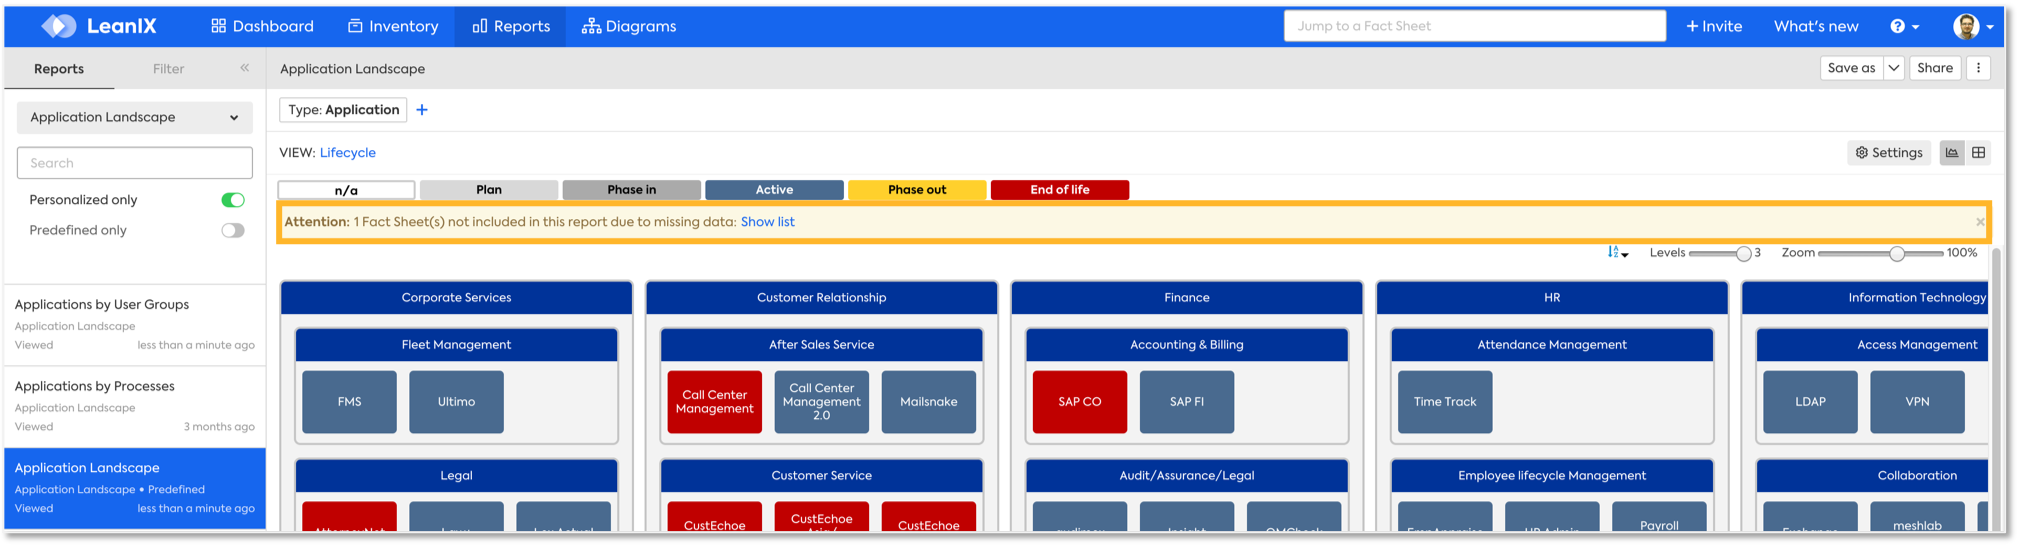This screenshot has height=545, width=2018.
Task: Select the Reports sidebar tab
Action: 59,69
